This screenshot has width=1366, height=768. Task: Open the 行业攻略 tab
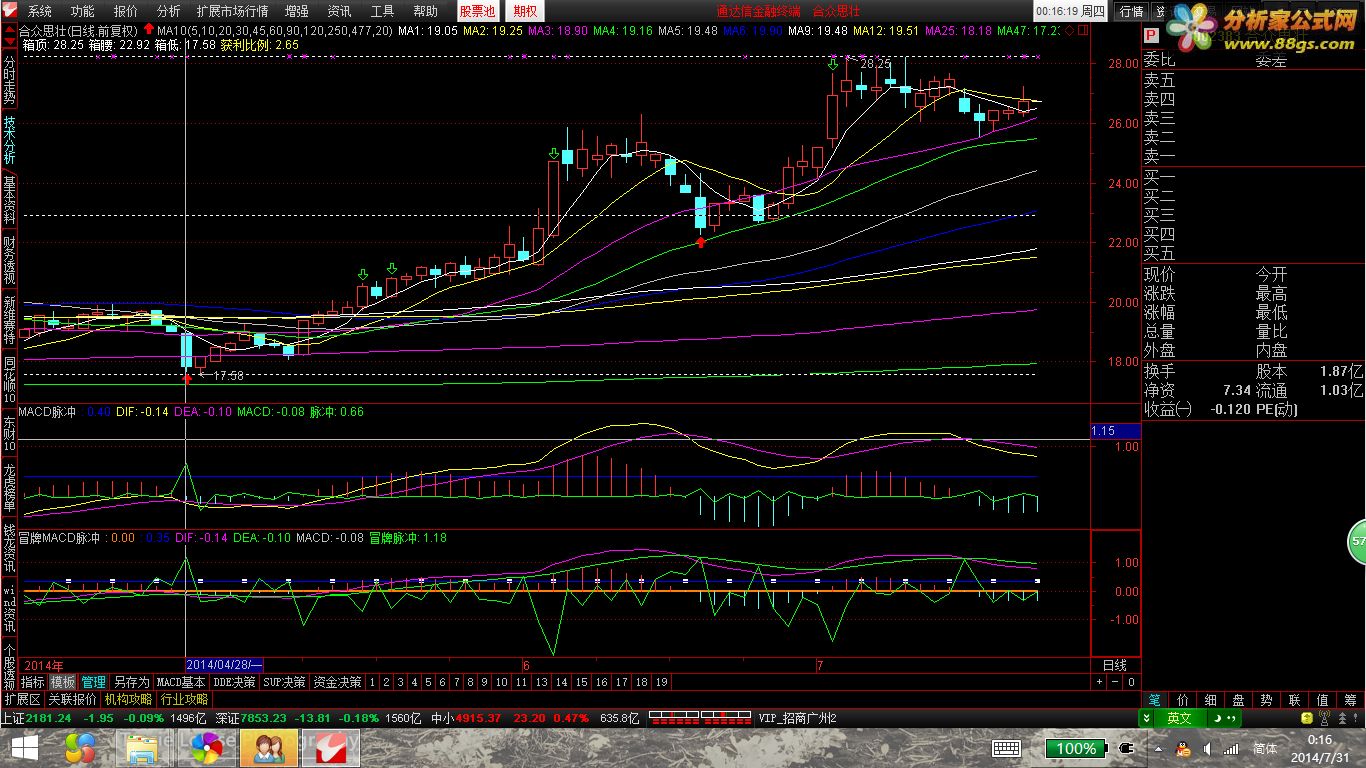click(x=185, y=700)
